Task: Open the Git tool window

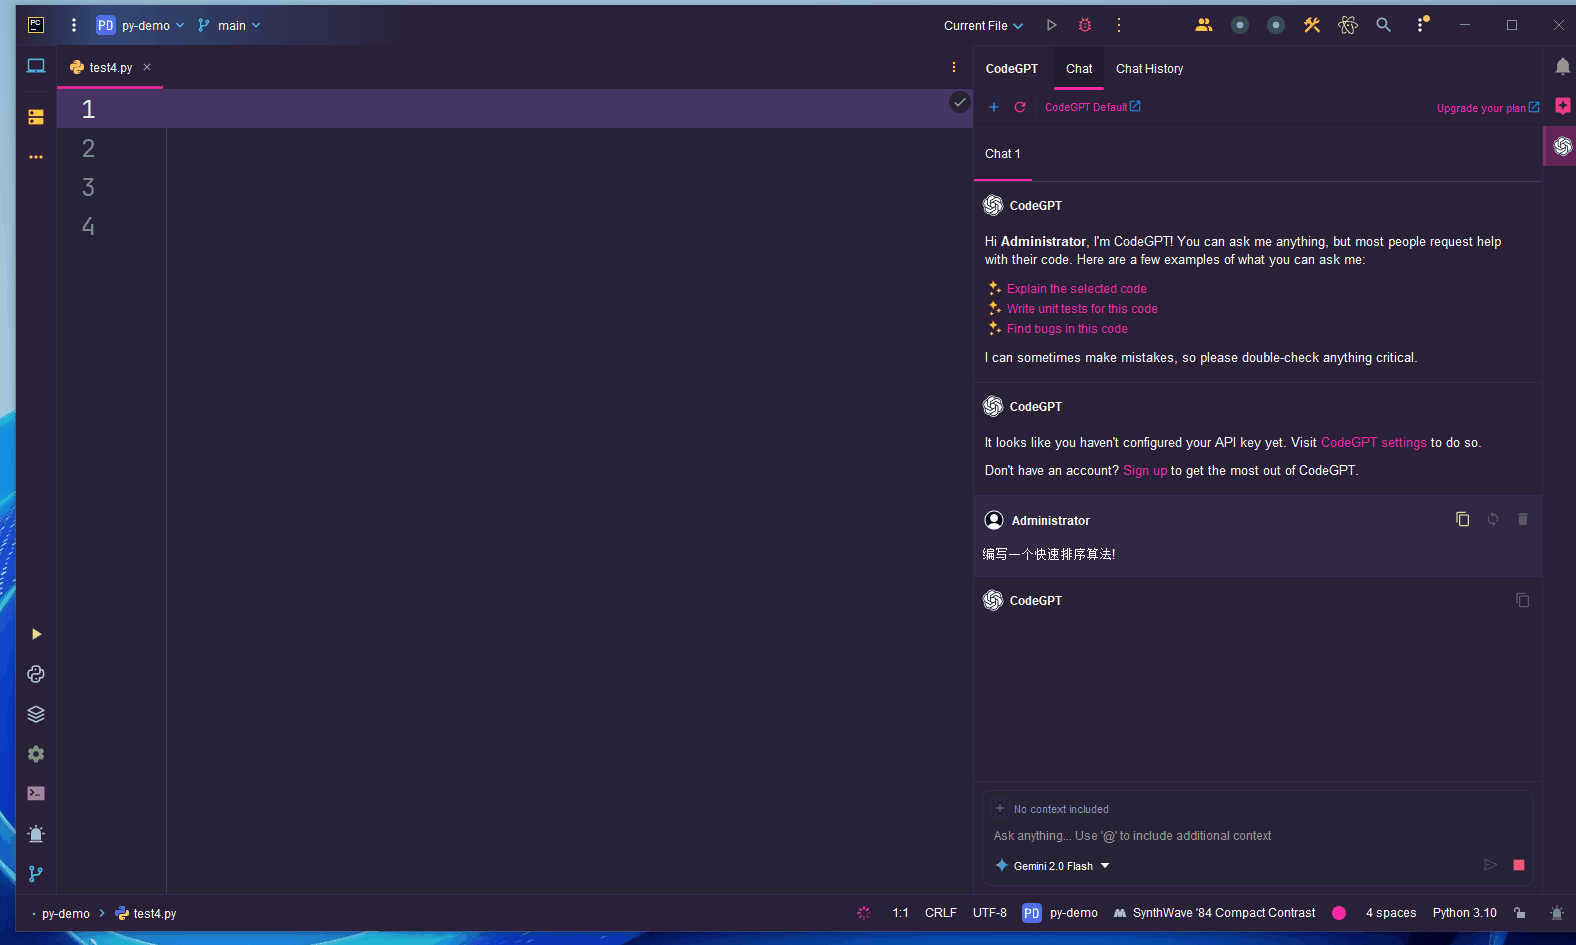Action: [x=36, y=874]
